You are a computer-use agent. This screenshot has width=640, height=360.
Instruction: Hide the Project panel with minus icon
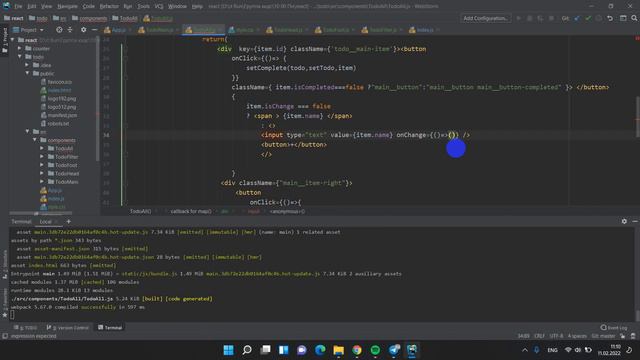click(94, 30)
